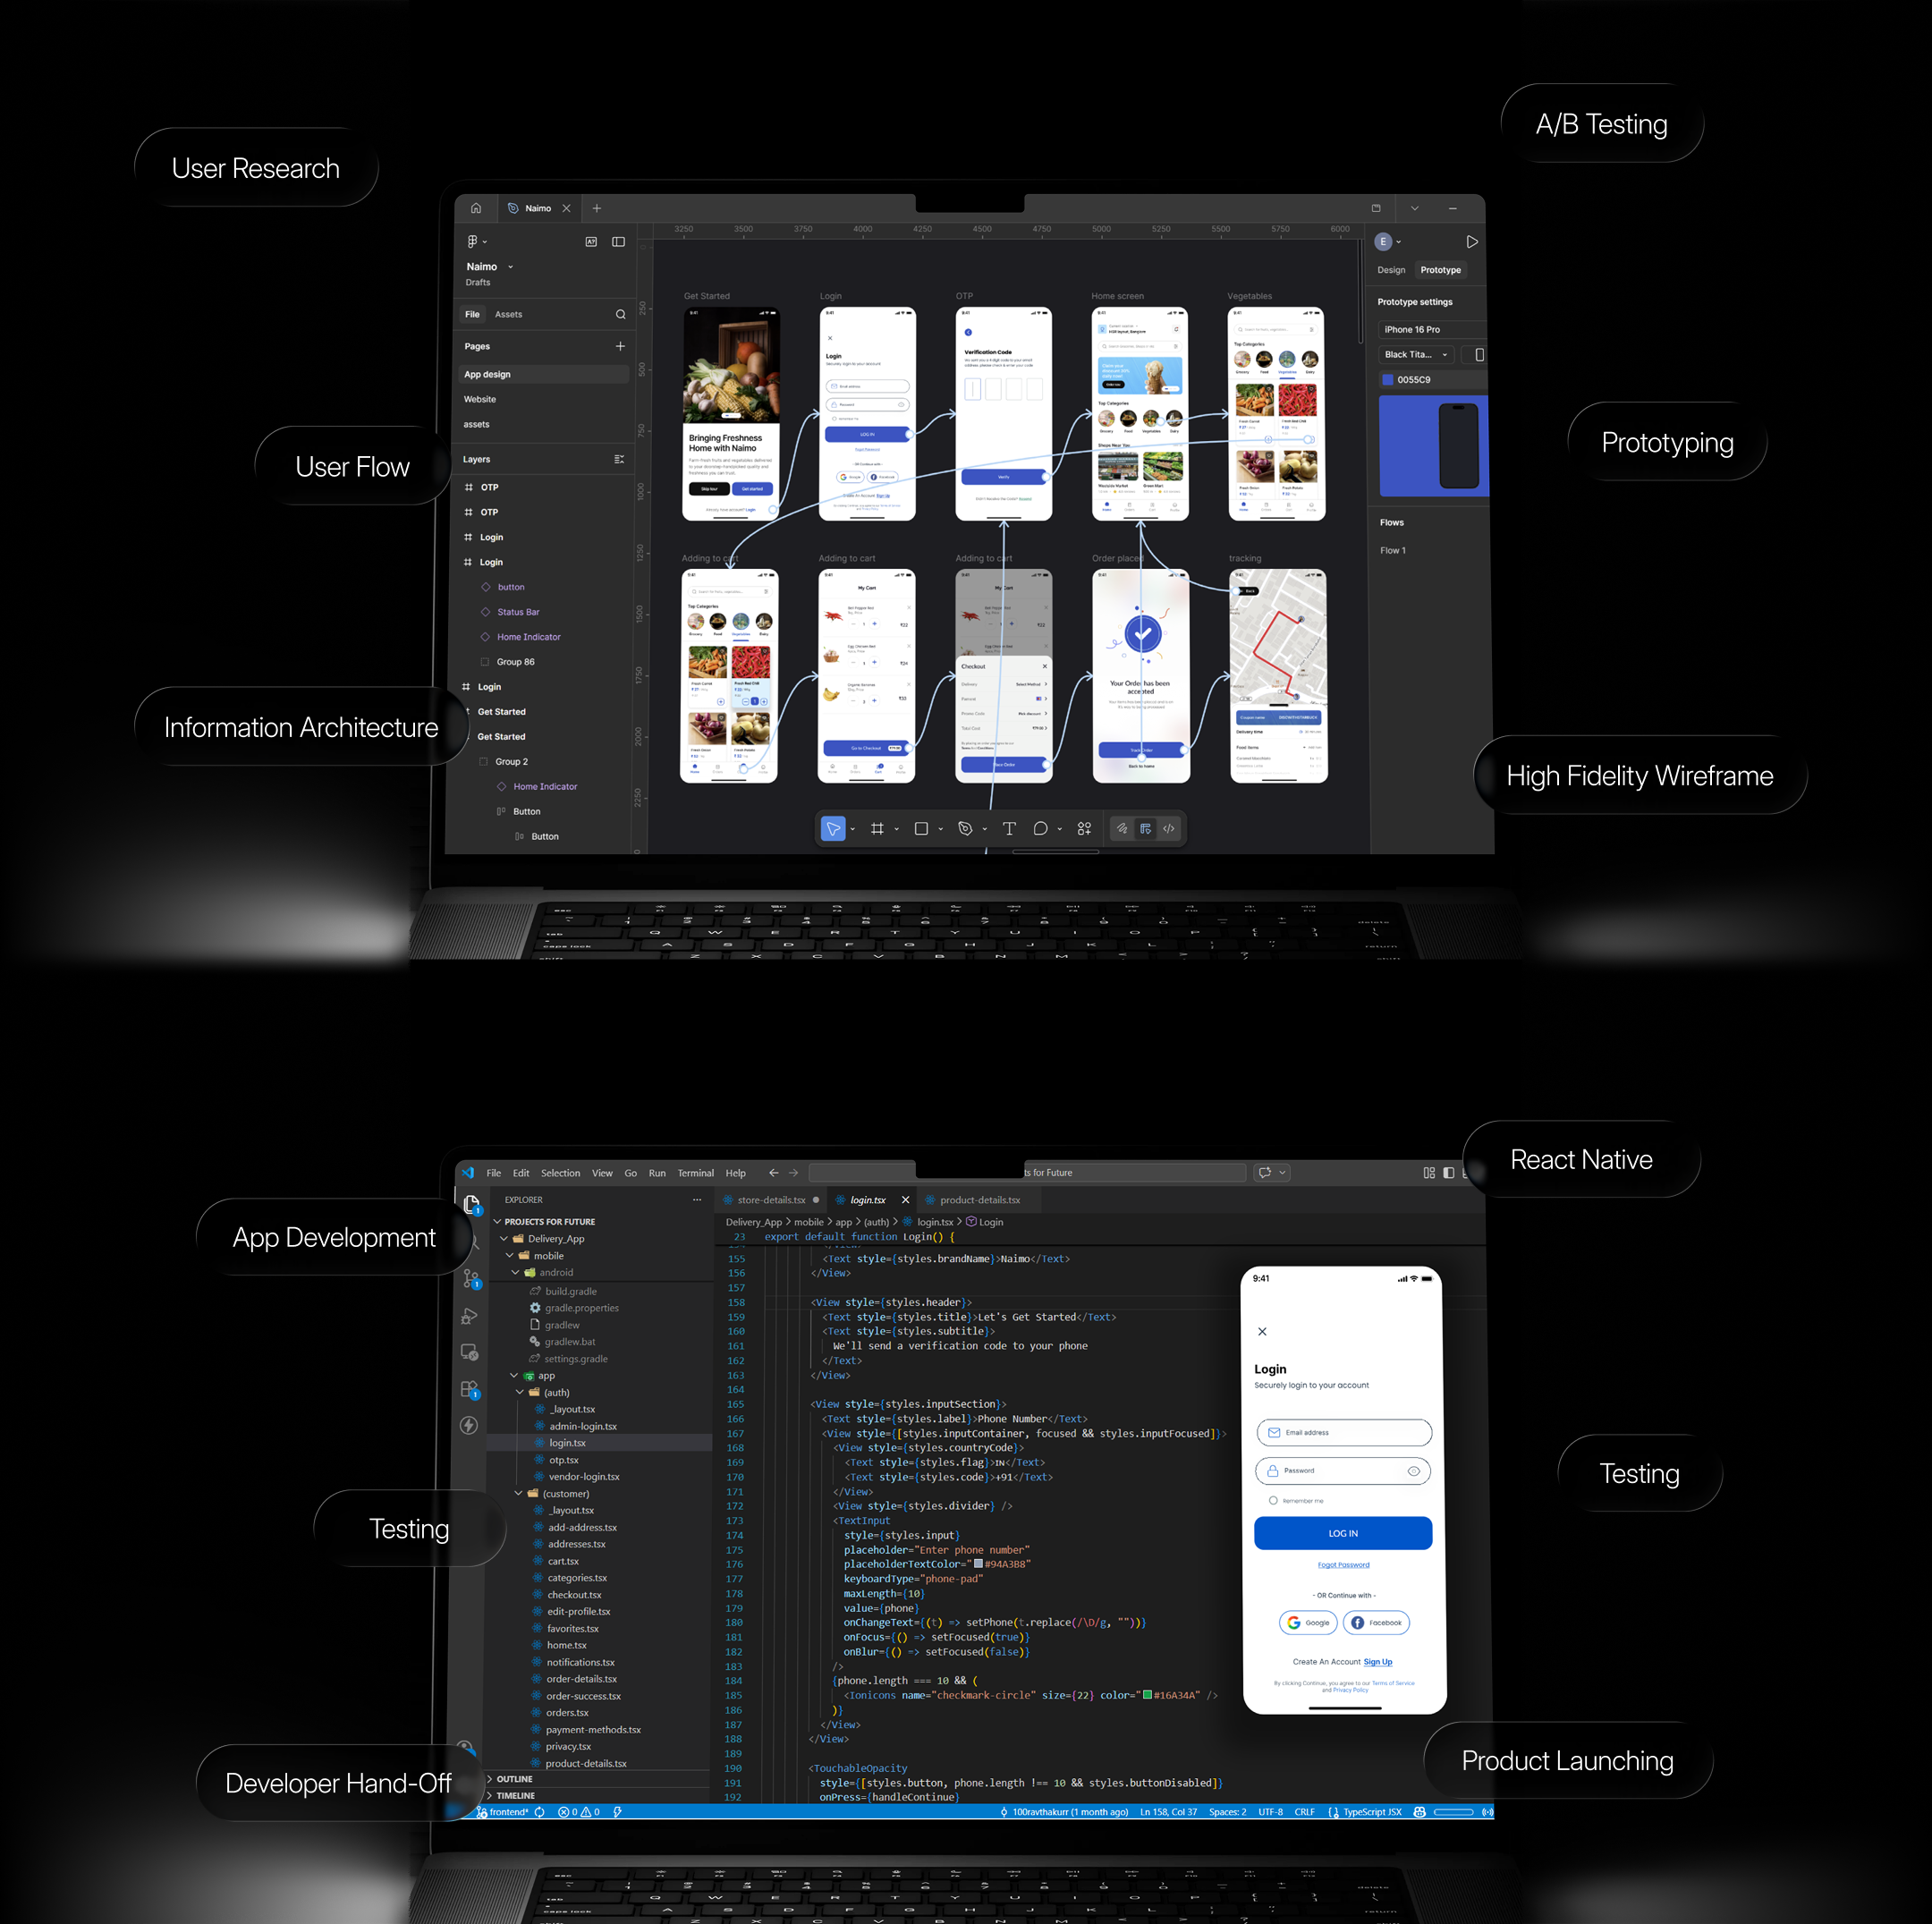Toggle password visibility eye icon
The width and height of the screenshot is (1932, 1924).
[x=1413, y=1471]
